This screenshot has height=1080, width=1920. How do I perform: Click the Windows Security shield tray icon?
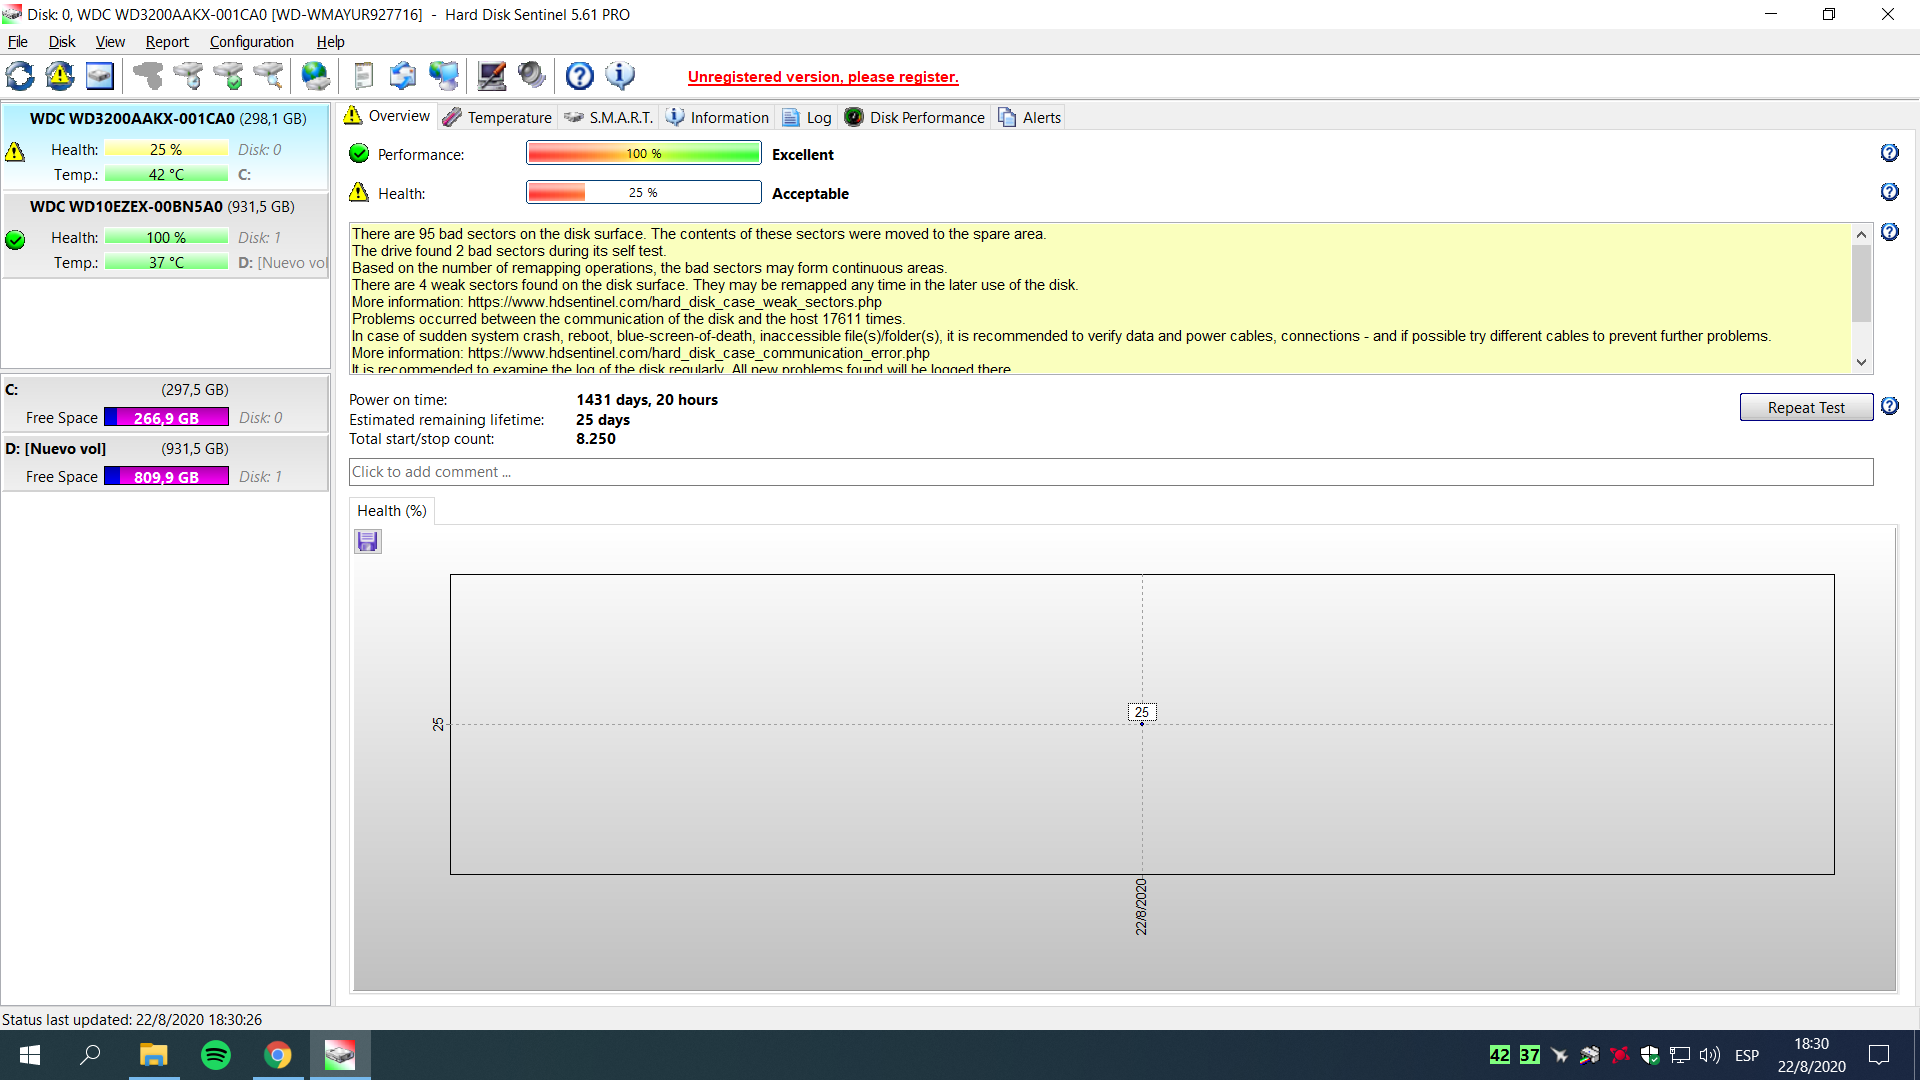1650,1055
